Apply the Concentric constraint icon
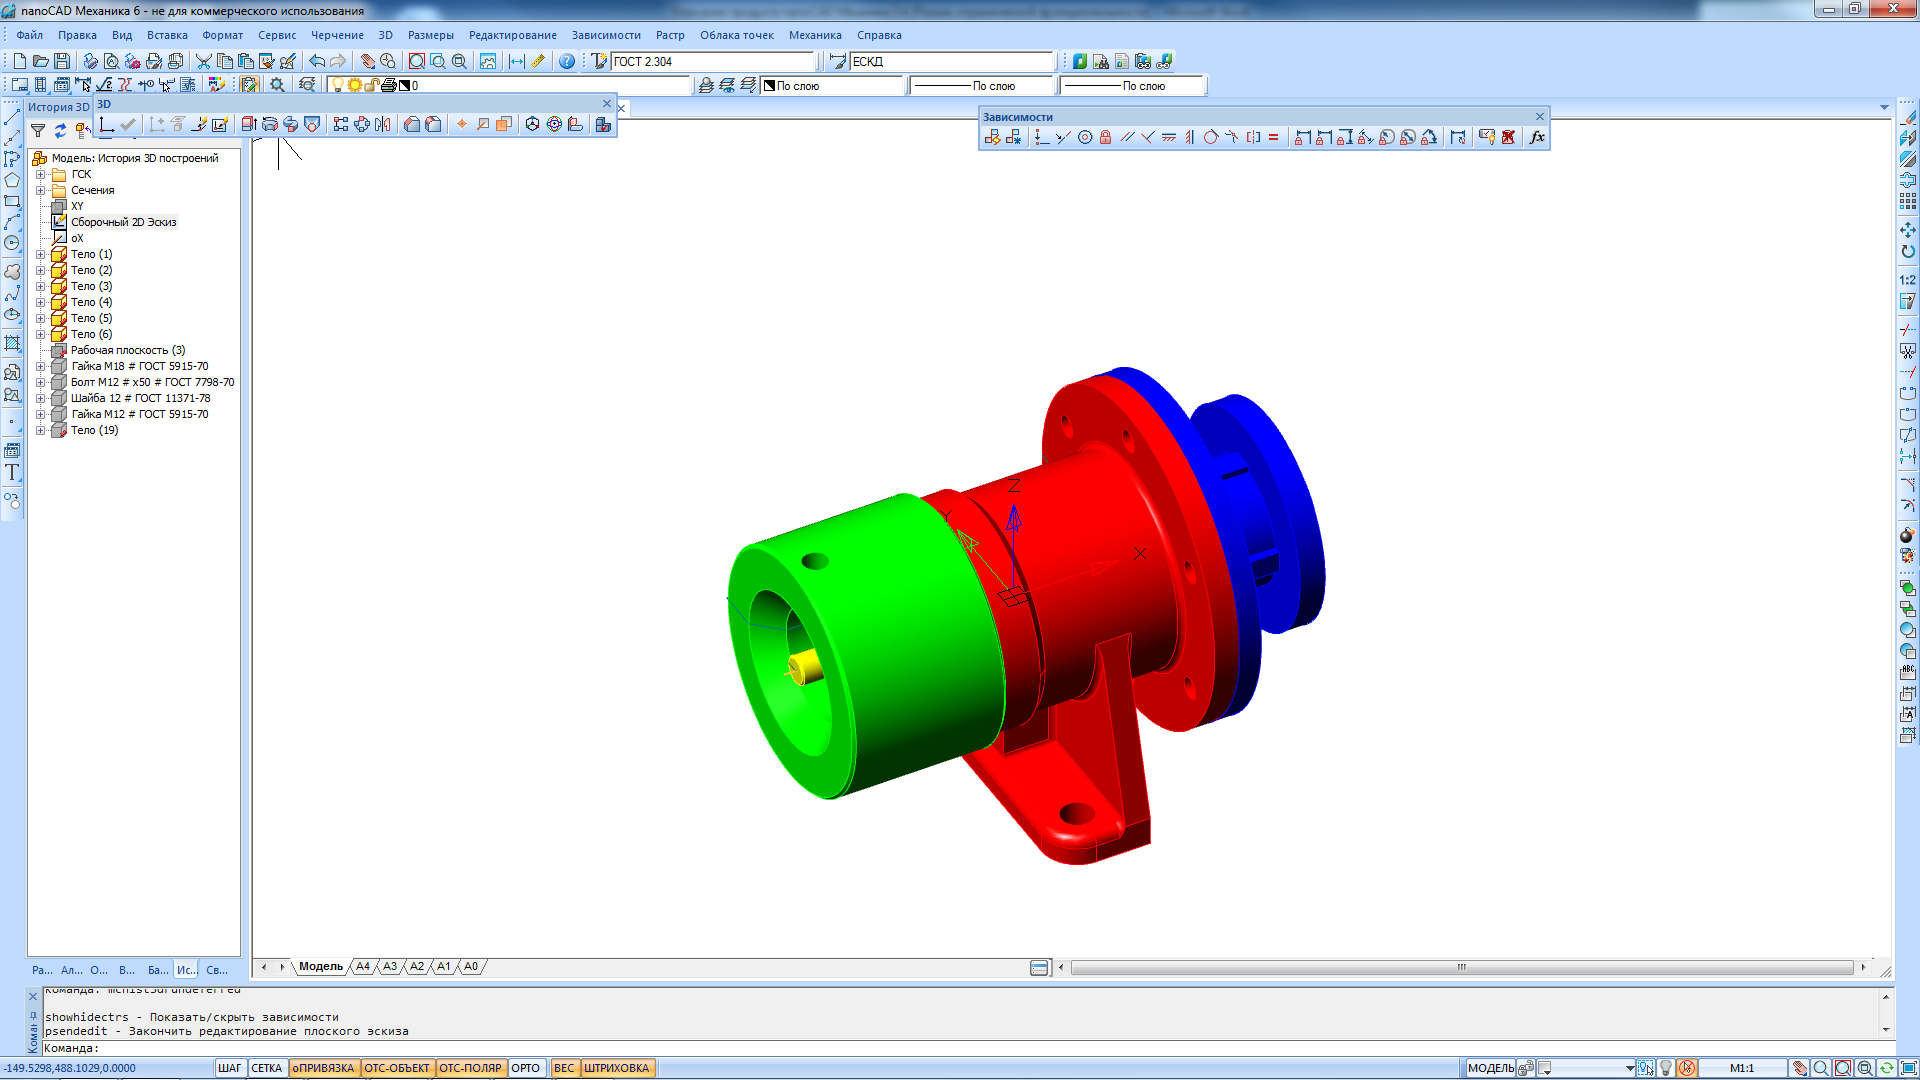The height and width of the screenshot is (1080, 1920). [1085, 137]
